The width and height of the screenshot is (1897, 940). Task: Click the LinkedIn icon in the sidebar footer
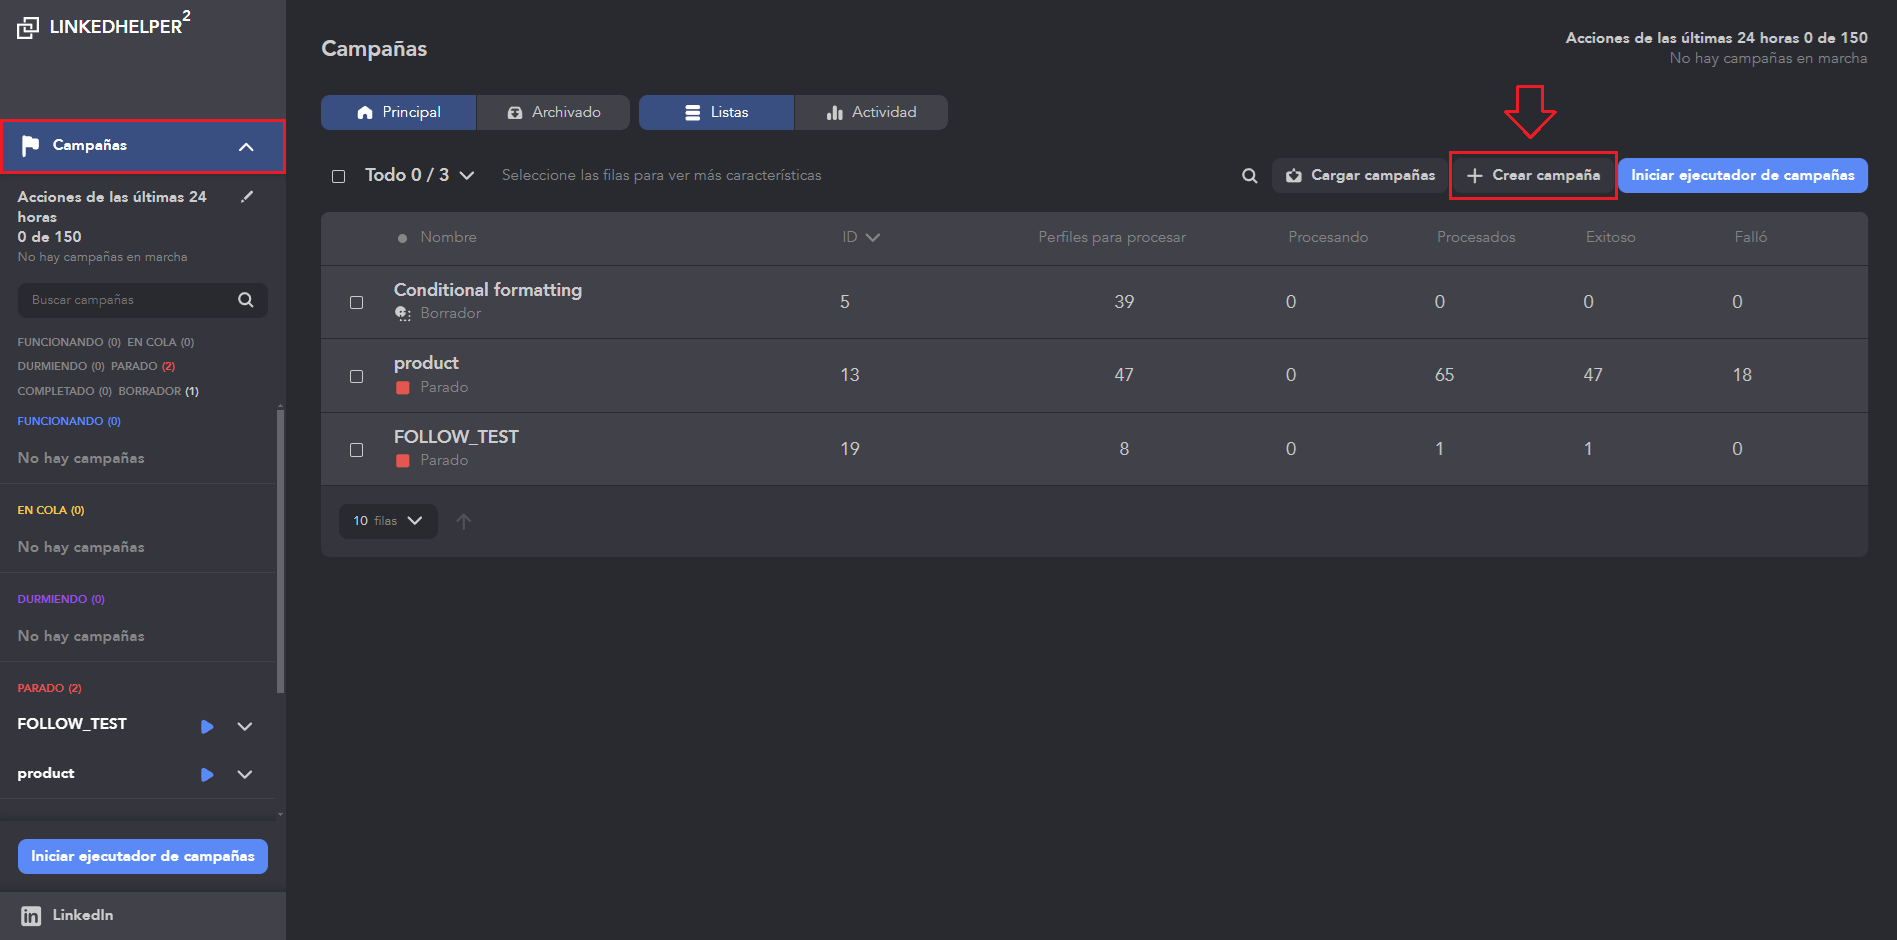pos(31,916)
